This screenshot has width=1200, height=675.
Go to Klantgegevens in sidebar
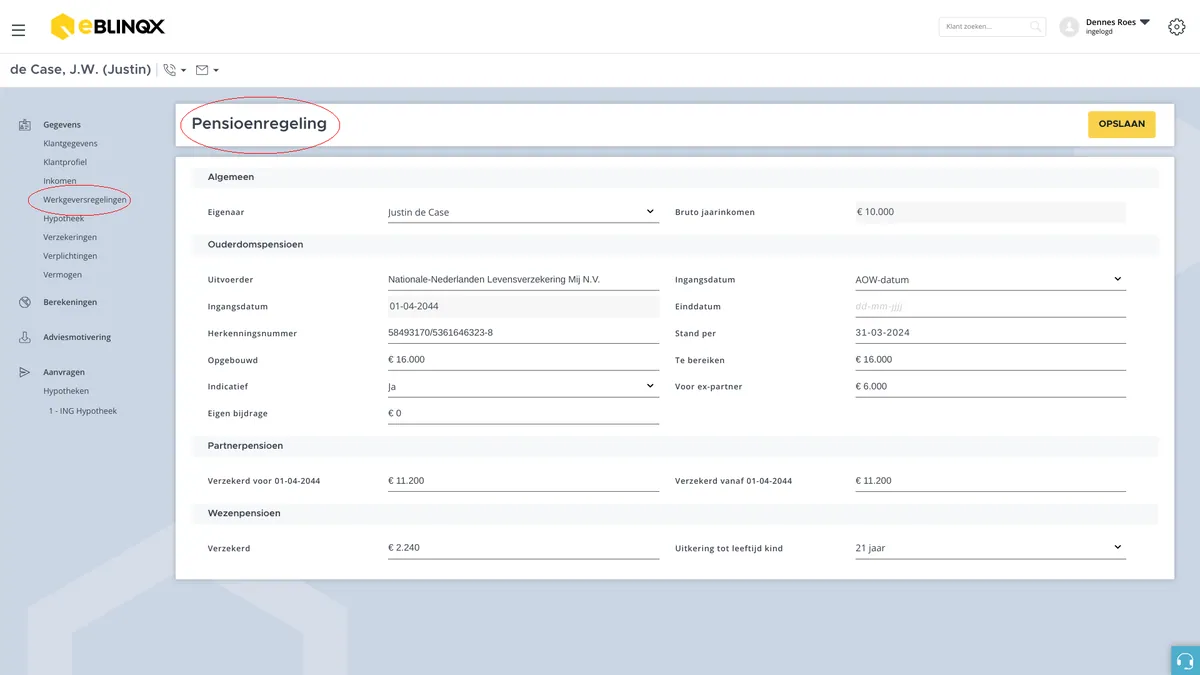tap(70, 143)
